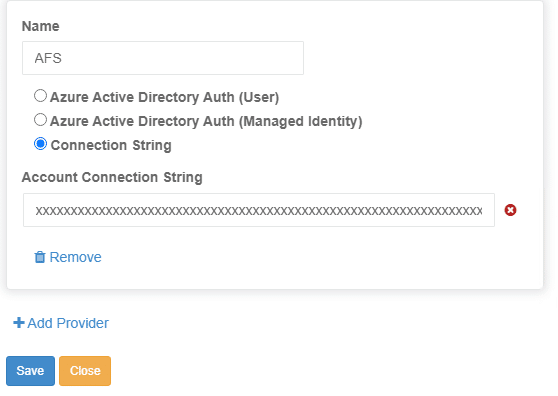This screenshot has height=396, width=558.
Task: Click the 'Account Connection String' heading label
Action: tap(112, 177)
